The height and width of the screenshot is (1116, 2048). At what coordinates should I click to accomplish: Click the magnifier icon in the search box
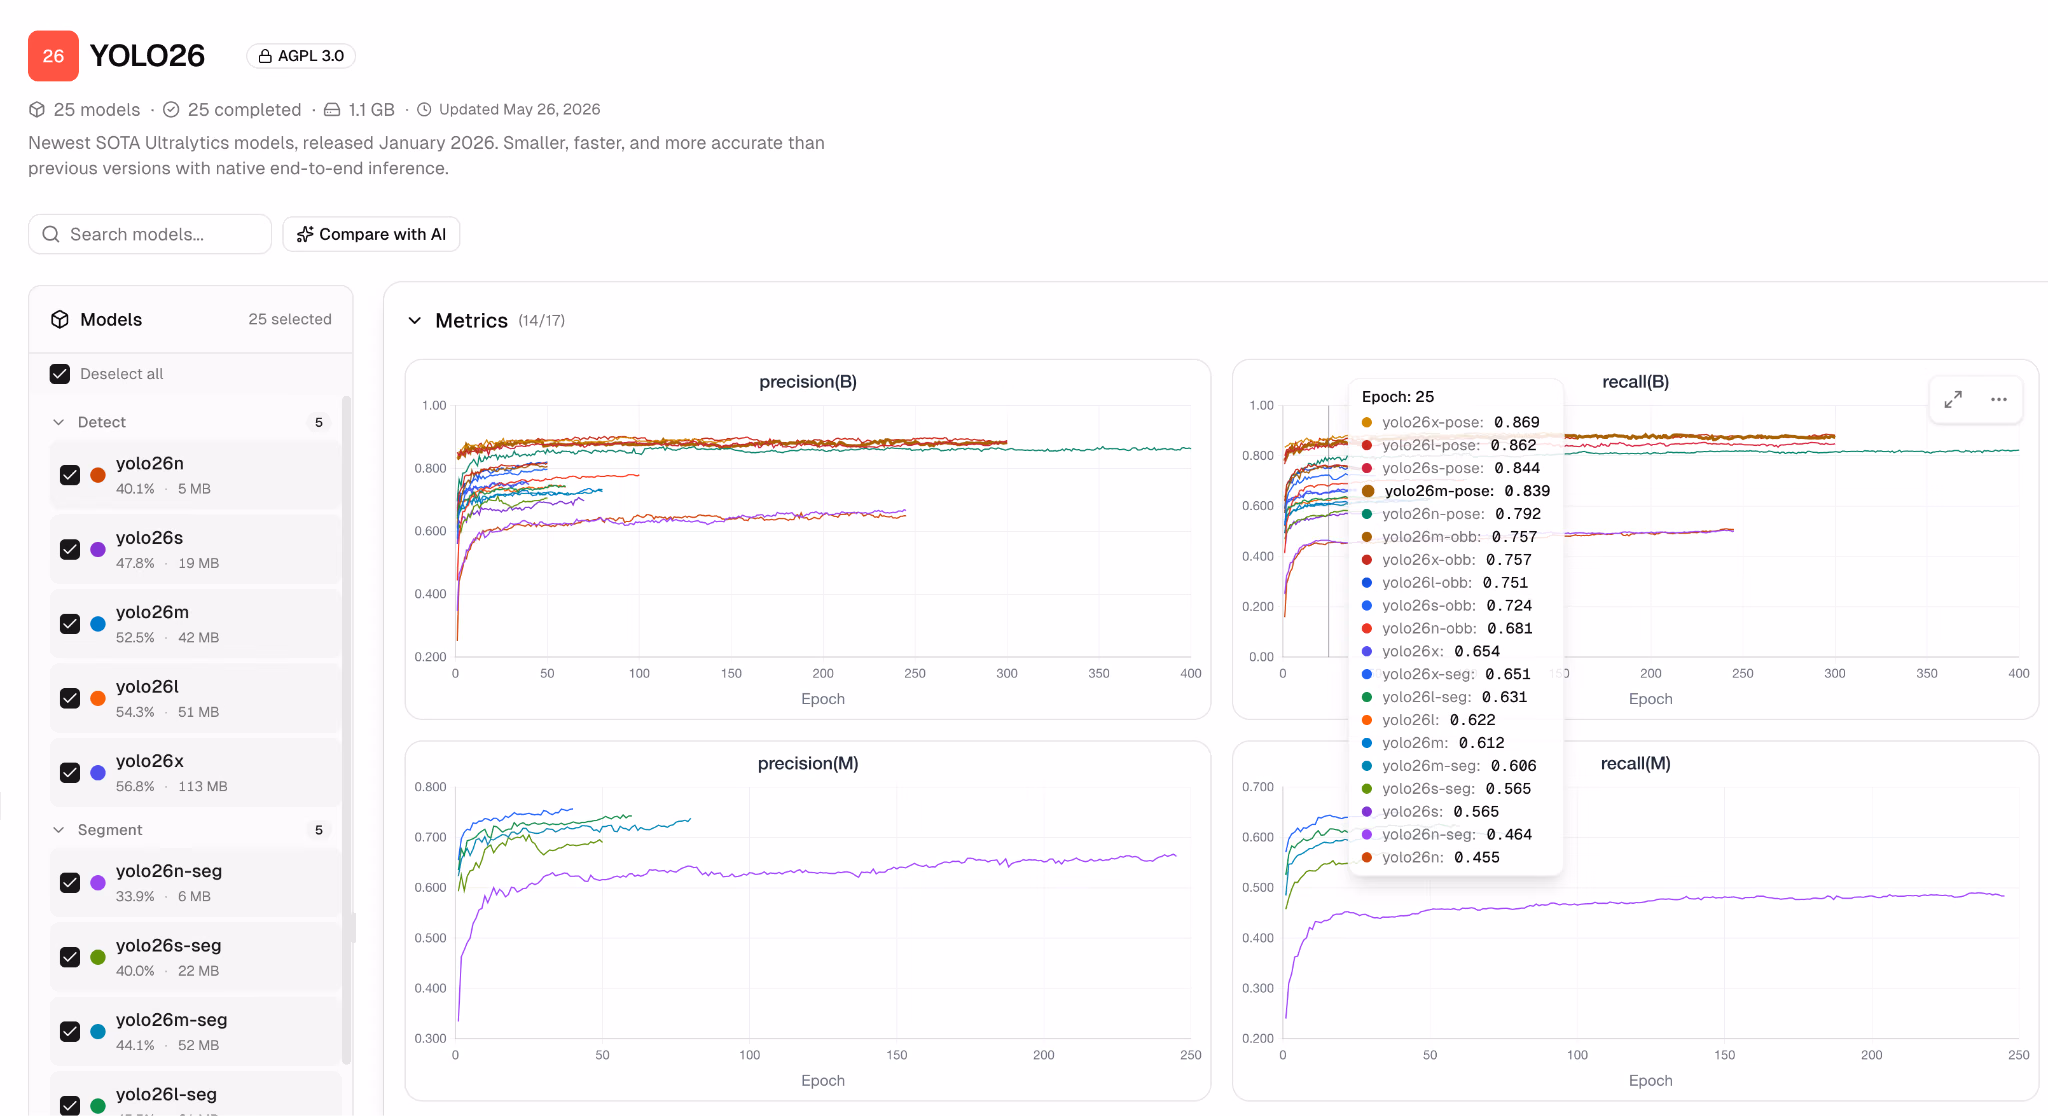pyautogui.click(x=51, y=234)
